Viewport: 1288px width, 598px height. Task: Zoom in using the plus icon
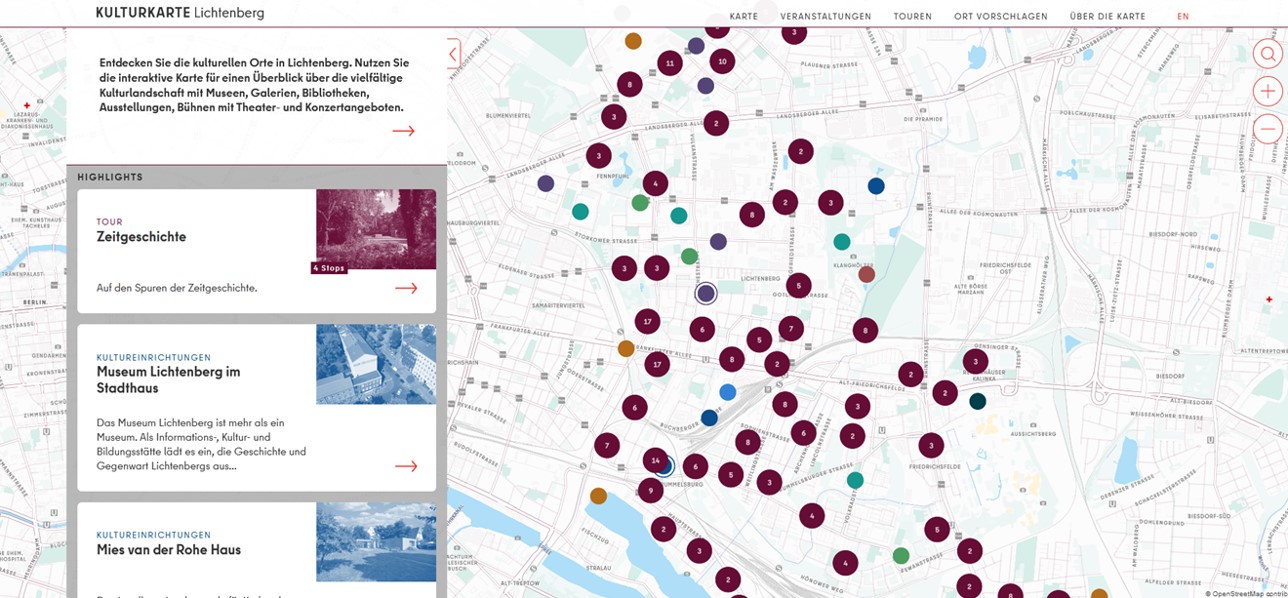1267,92
